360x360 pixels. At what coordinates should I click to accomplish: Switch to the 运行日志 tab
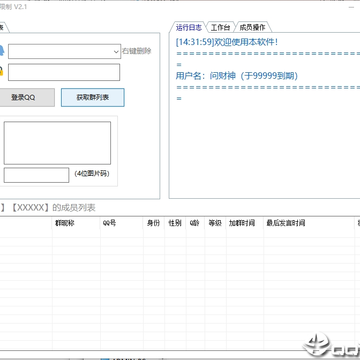[189, 27]
